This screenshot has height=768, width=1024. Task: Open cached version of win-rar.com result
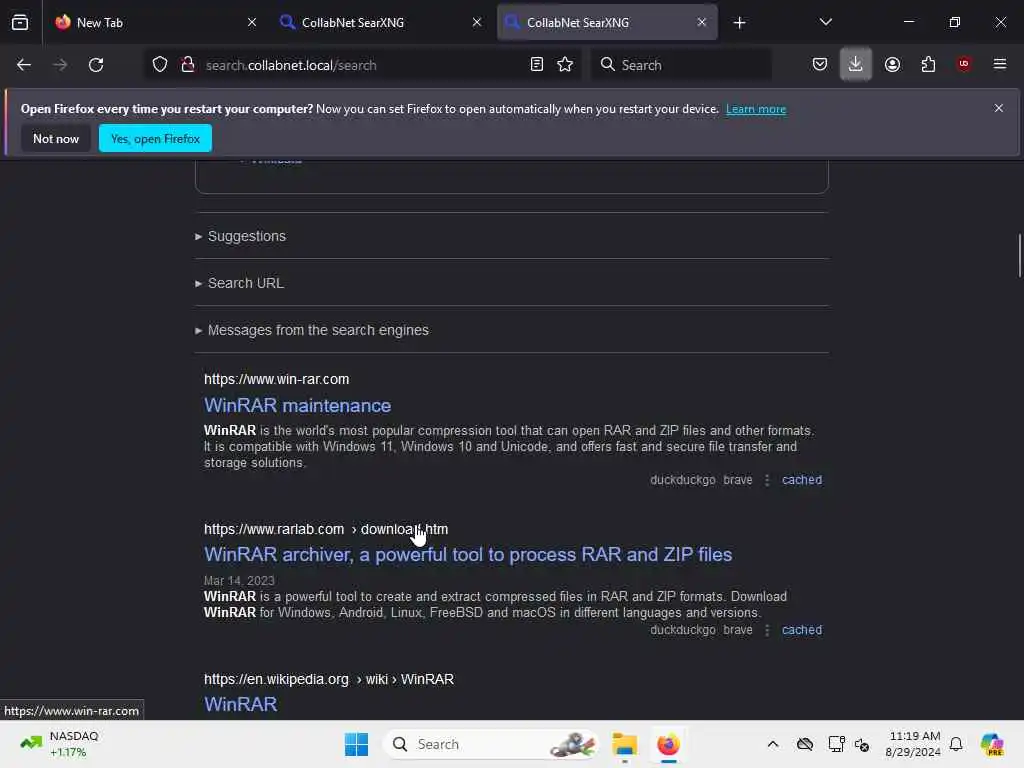[801, 480]
